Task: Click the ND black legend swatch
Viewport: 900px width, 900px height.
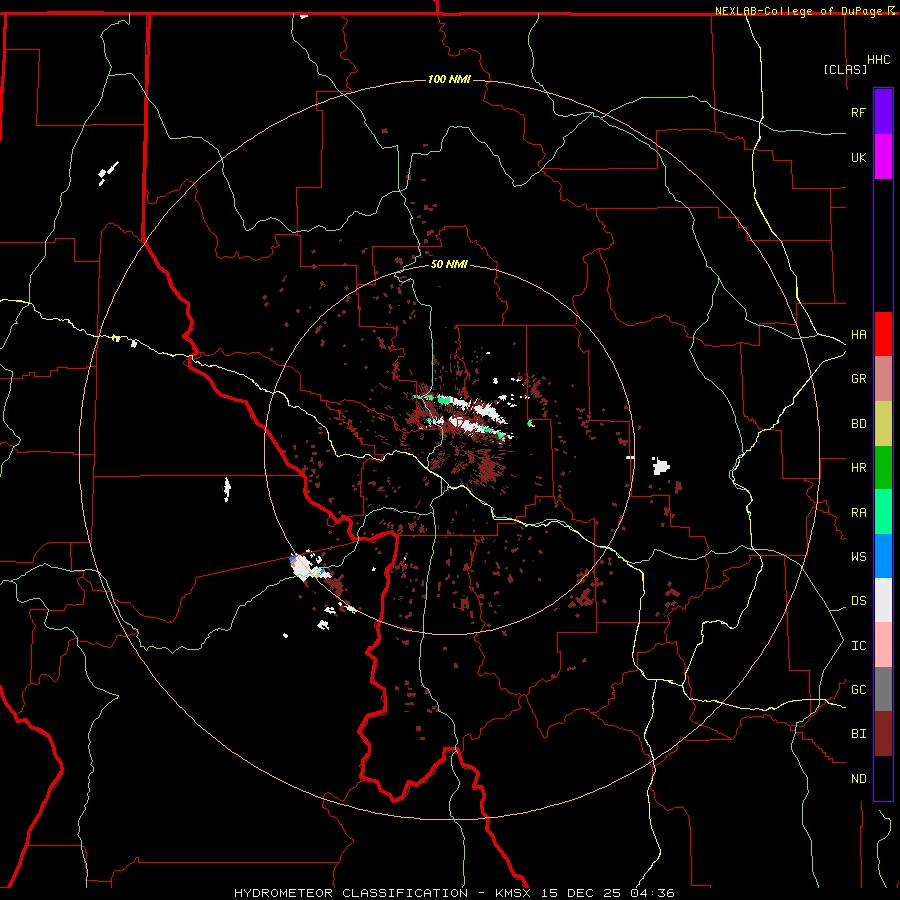Action: pos(883,778)
